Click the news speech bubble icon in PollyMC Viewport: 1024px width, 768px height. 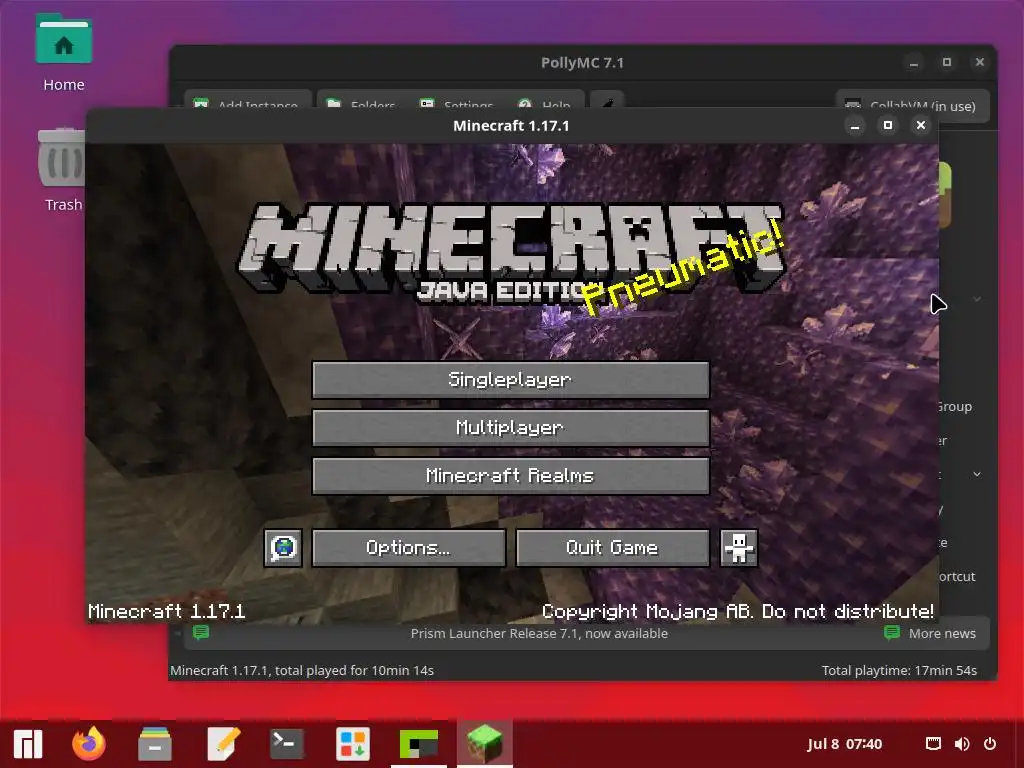(x=200, y=632)
